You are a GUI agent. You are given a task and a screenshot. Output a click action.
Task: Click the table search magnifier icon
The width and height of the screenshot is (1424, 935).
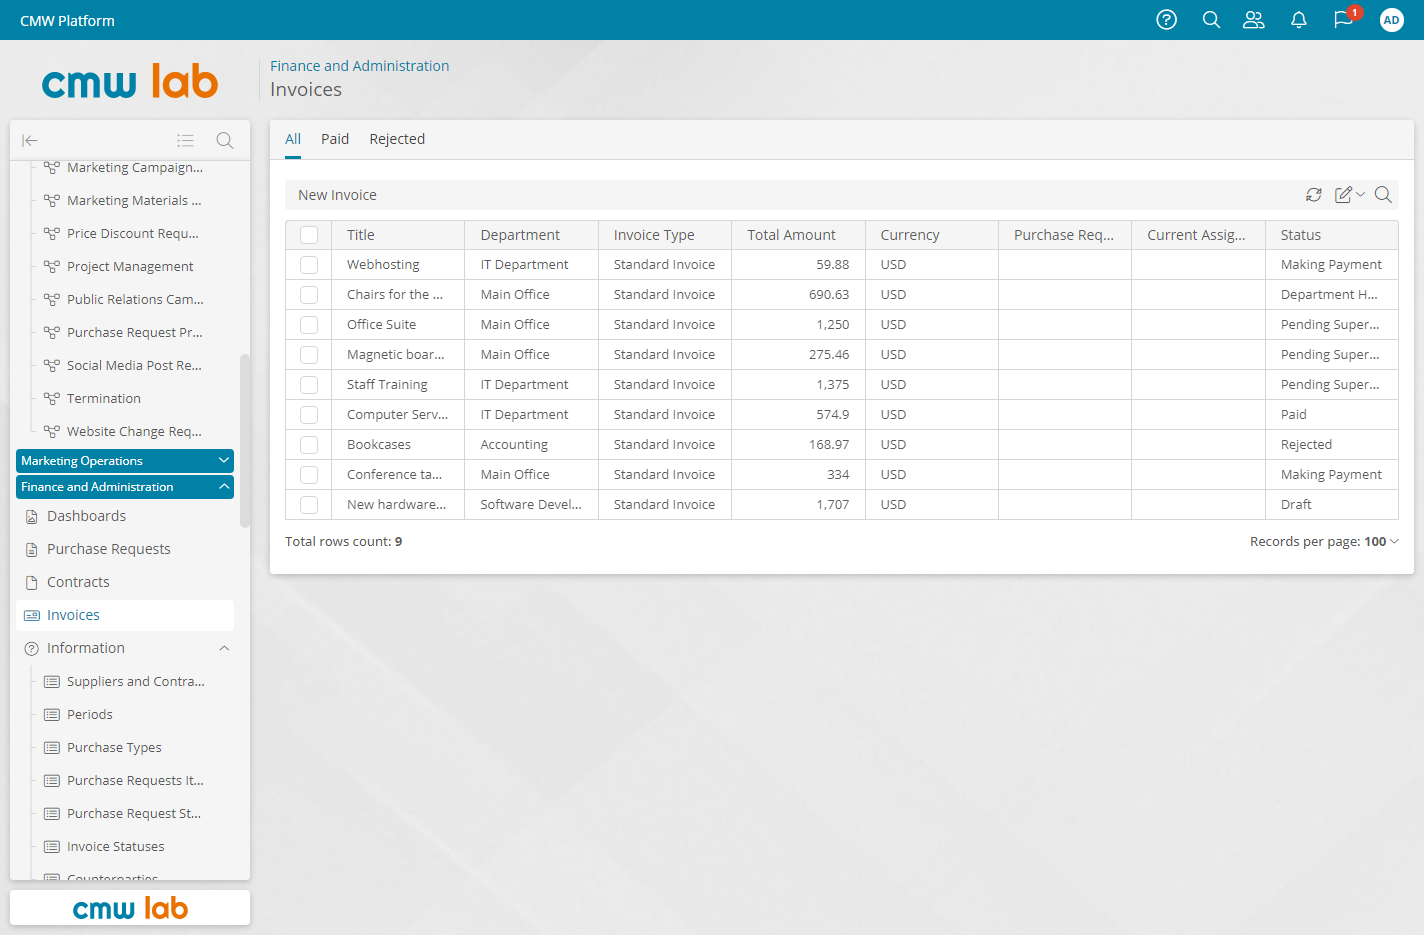point(1383,195)
